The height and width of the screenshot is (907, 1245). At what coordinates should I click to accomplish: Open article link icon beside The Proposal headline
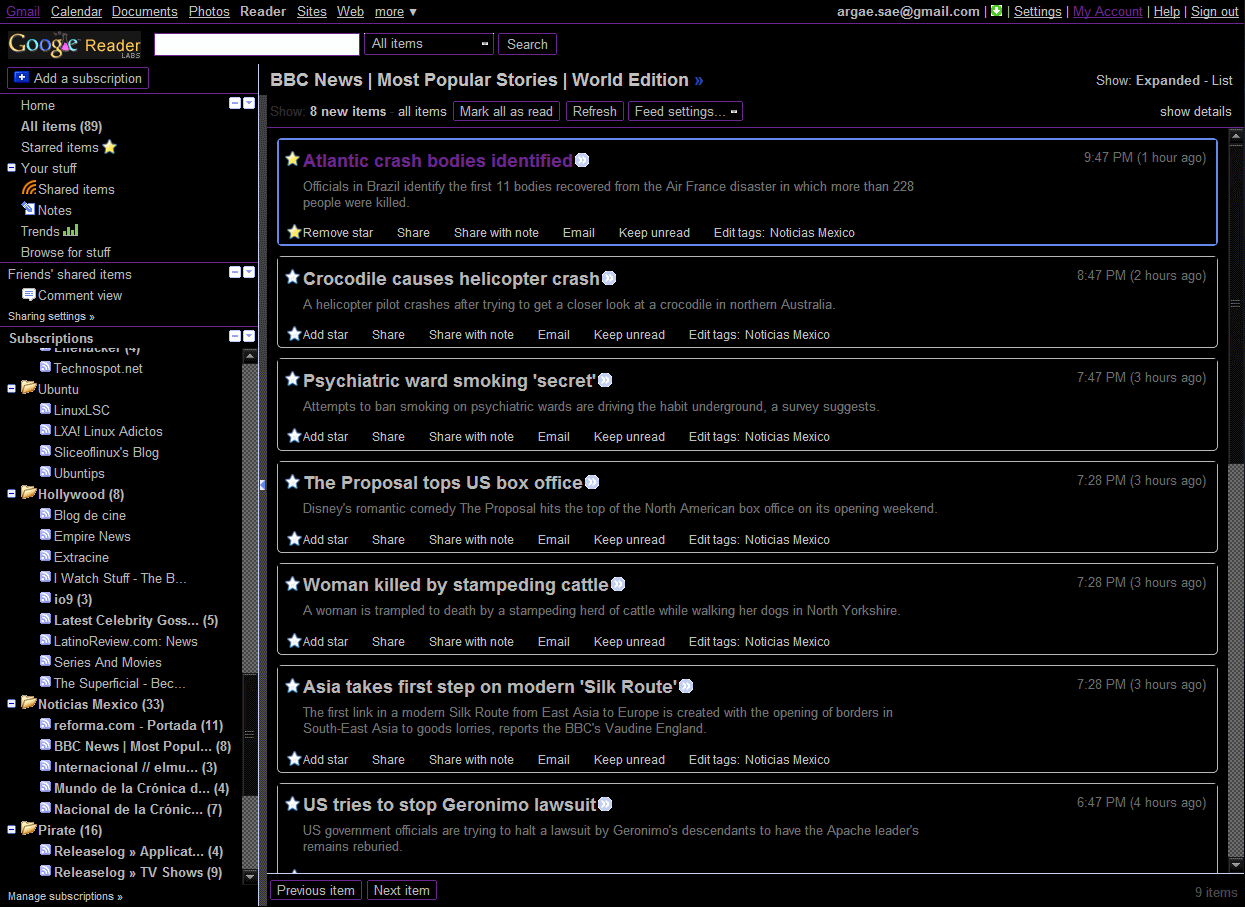592,483
